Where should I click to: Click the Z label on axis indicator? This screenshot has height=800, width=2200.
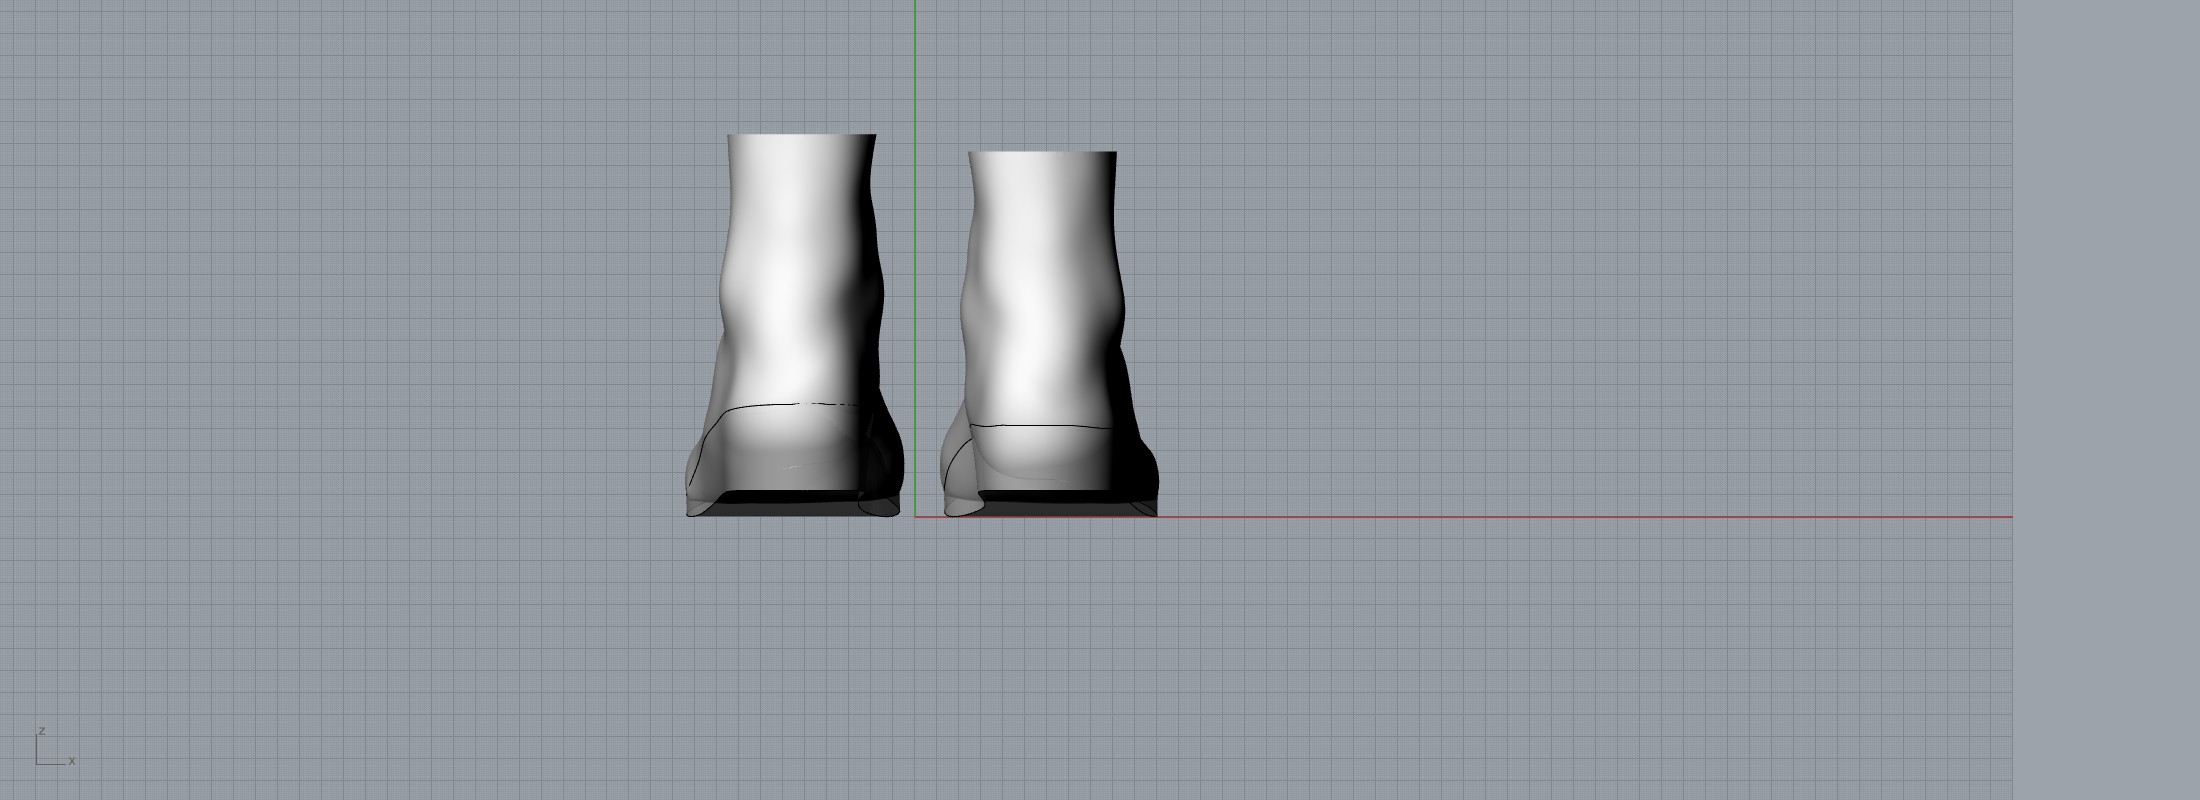(x=41, y=731)
